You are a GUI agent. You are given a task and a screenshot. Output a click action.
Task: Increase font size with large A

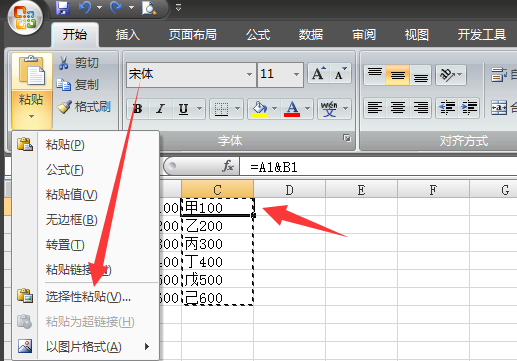coord(318,74)
